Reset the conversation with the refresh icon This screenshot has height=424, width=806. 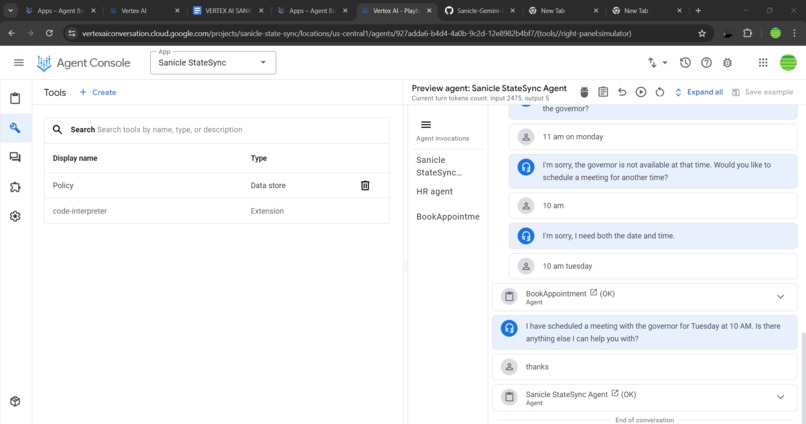(660, 93)
